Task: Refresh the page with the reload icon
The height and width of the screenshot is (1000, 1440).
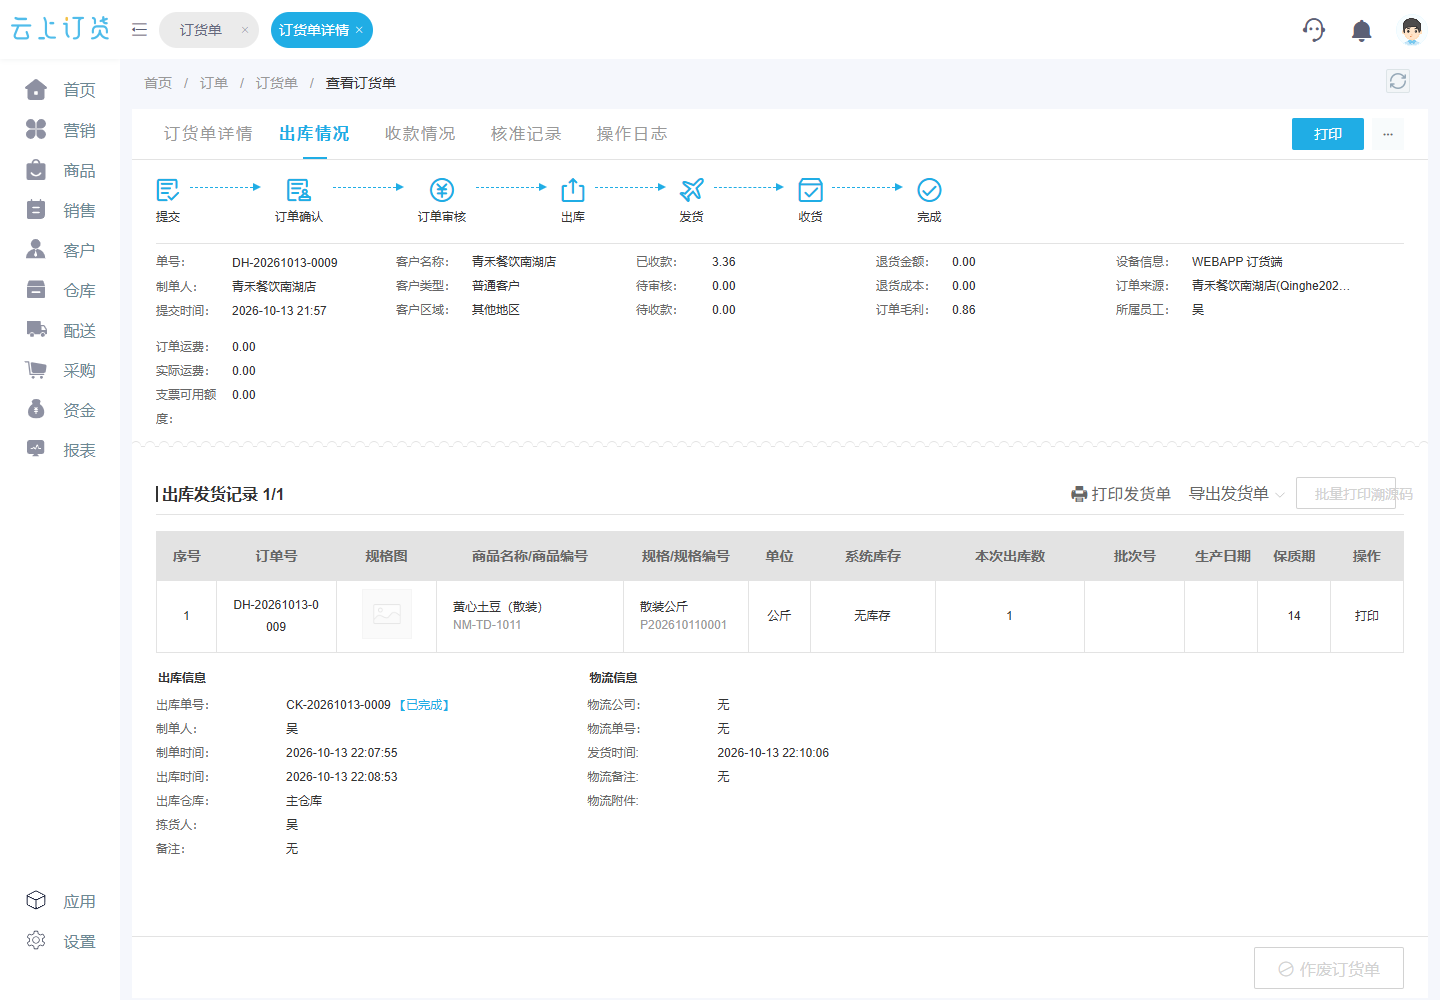Action: 1398,81
